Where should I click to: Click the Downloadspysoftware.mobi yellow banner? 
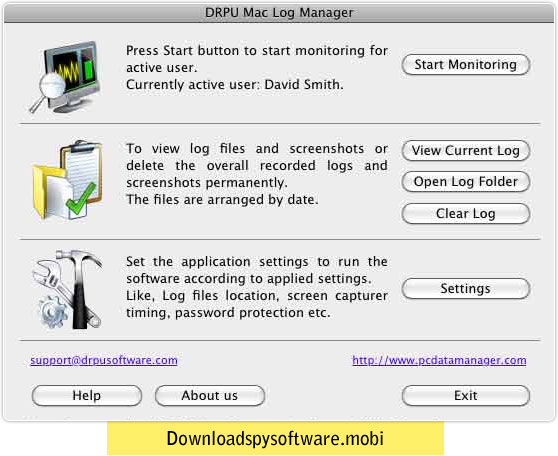tap(275, 438)
